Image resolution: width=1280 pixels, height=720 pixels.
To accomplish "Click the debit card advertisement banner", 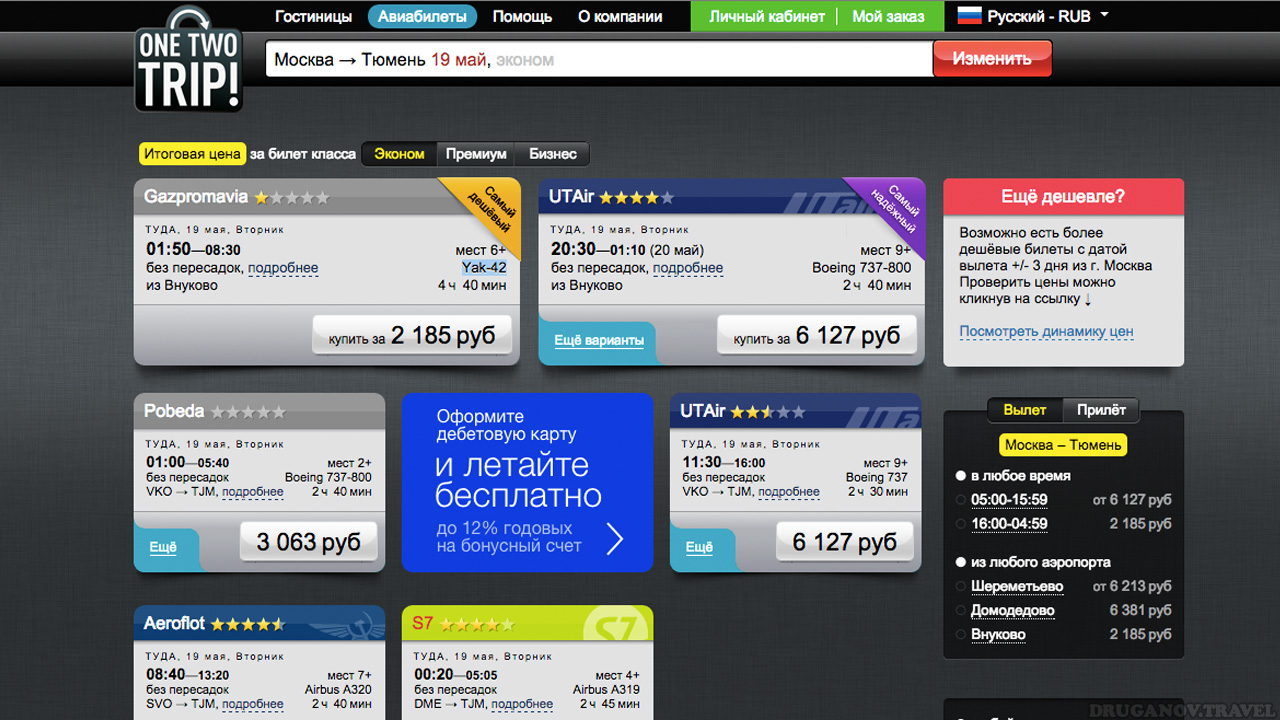I will (527, 482).
